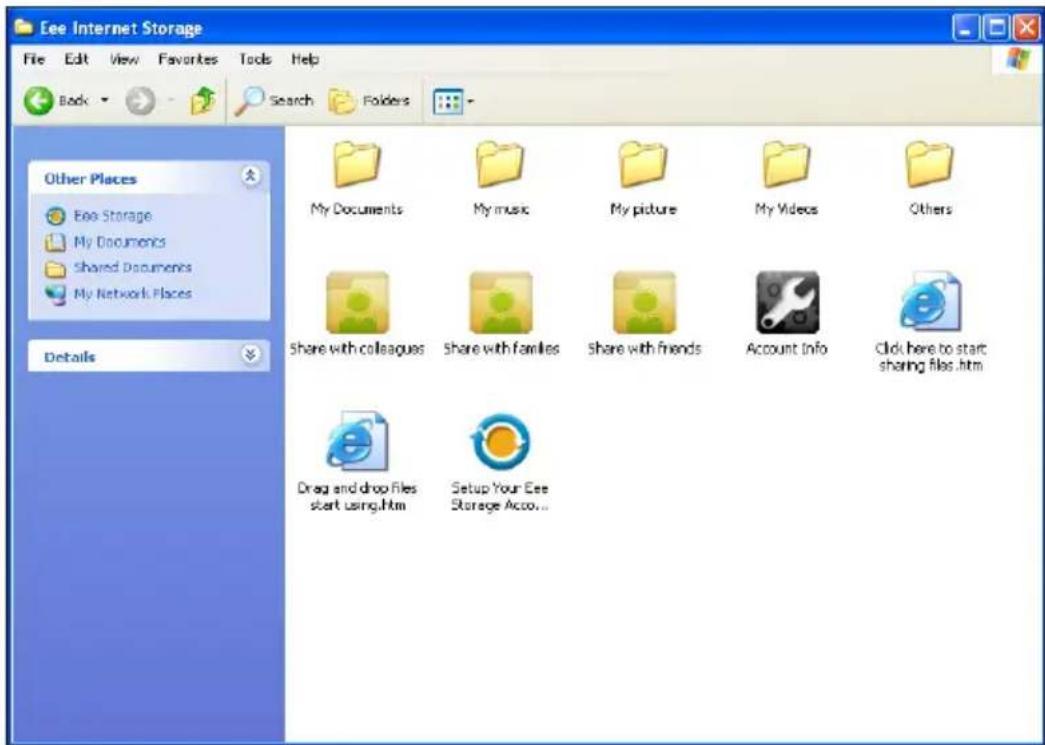
Task: Open the Back history dropdown arrow
Action: [104, 101]
